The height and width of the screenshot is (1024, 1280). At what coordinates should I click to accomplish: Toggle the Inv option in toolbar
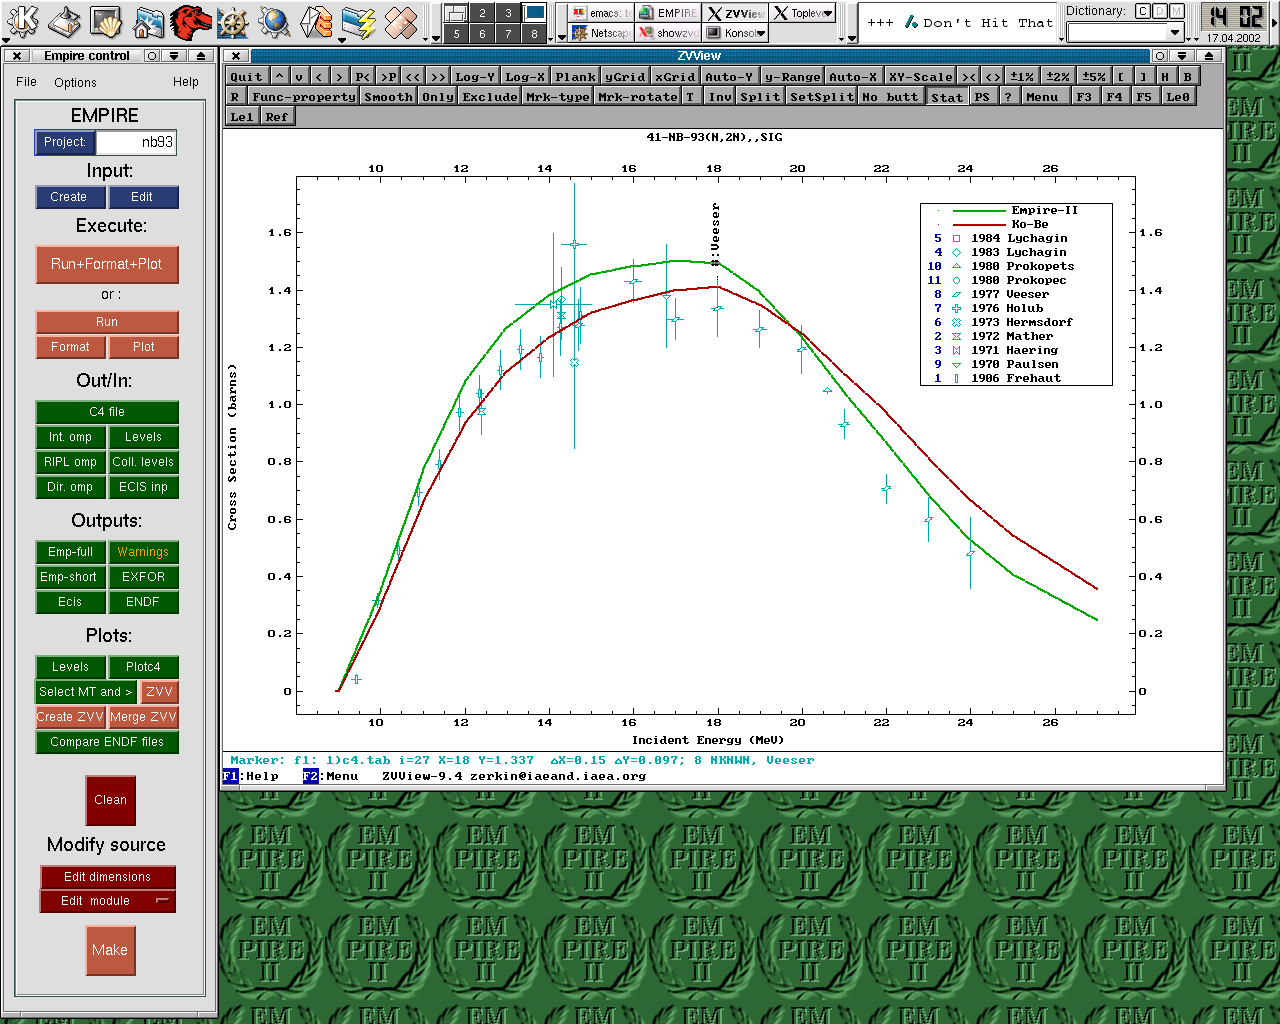[x=720, y=97]
